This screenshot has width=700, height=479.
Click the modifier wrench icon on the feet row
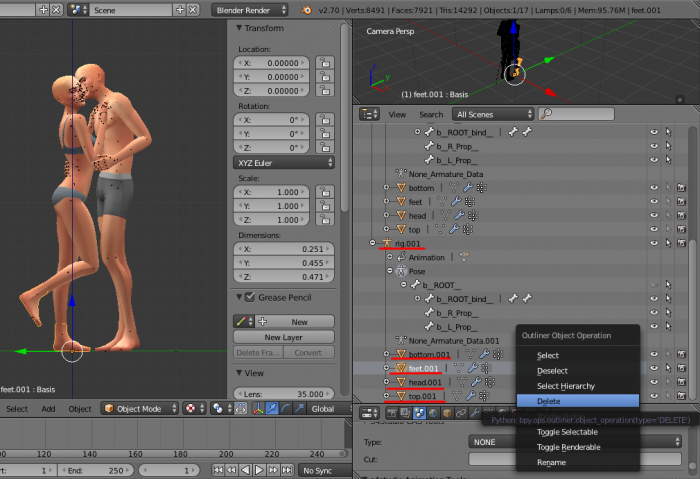[x=458, y=201]
